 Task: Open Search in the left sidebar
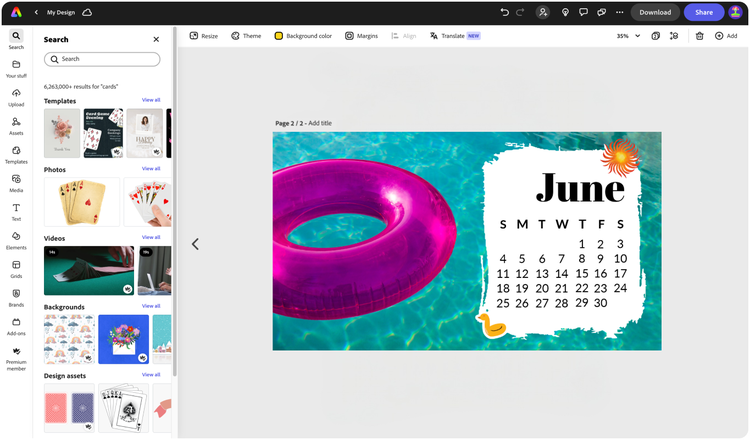[16, 40]
